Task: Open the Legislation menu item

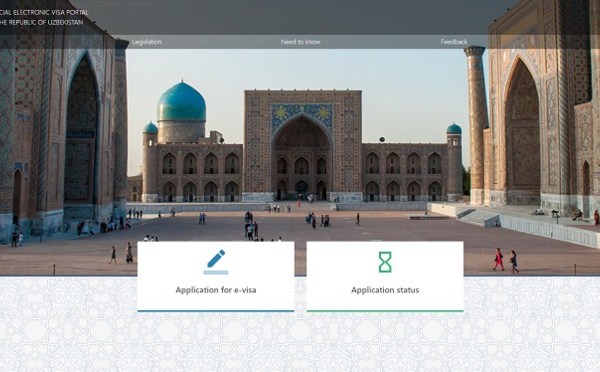Action: coord(147,42)
